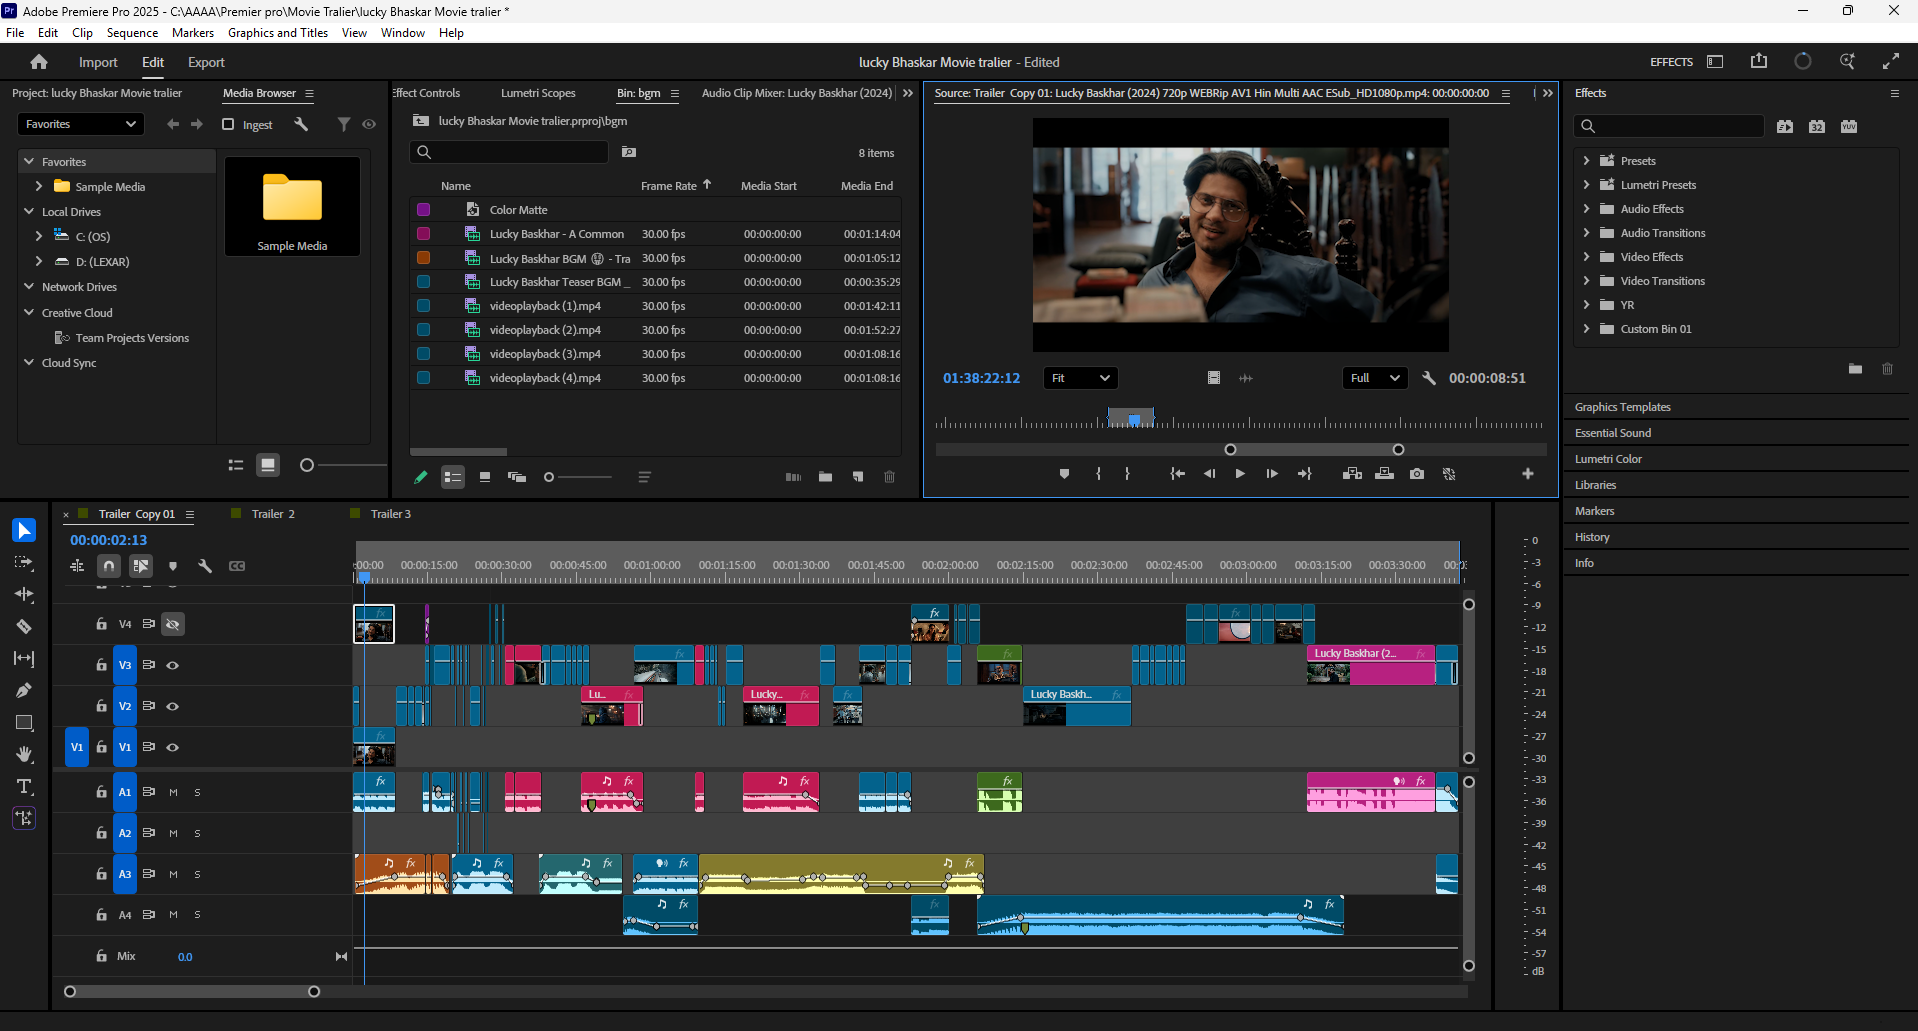Open the Sequence menu

pos(132,33)
